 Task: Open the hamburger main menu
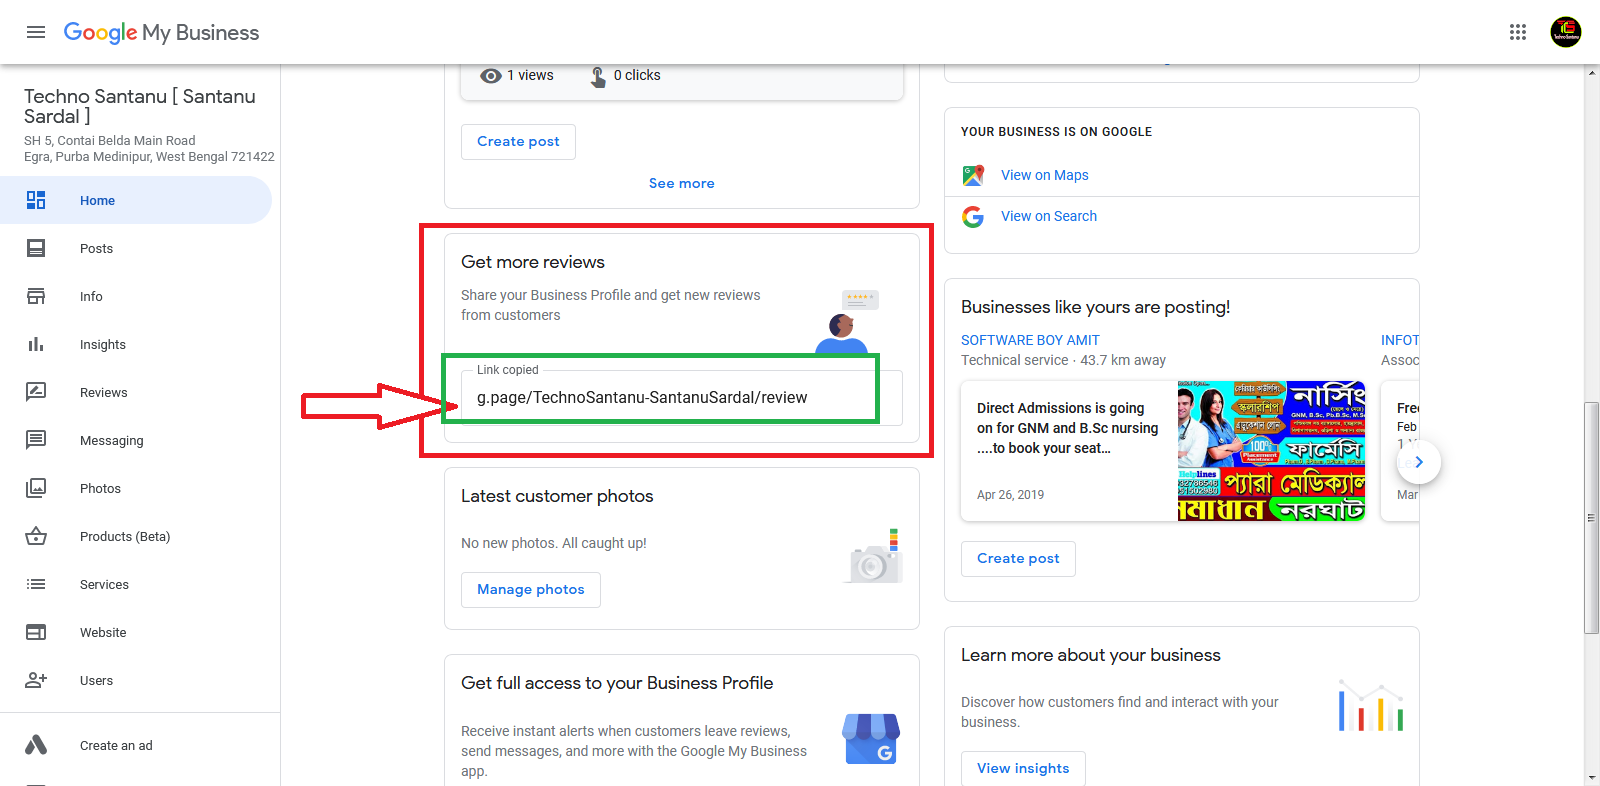click(x=36, y=32)
